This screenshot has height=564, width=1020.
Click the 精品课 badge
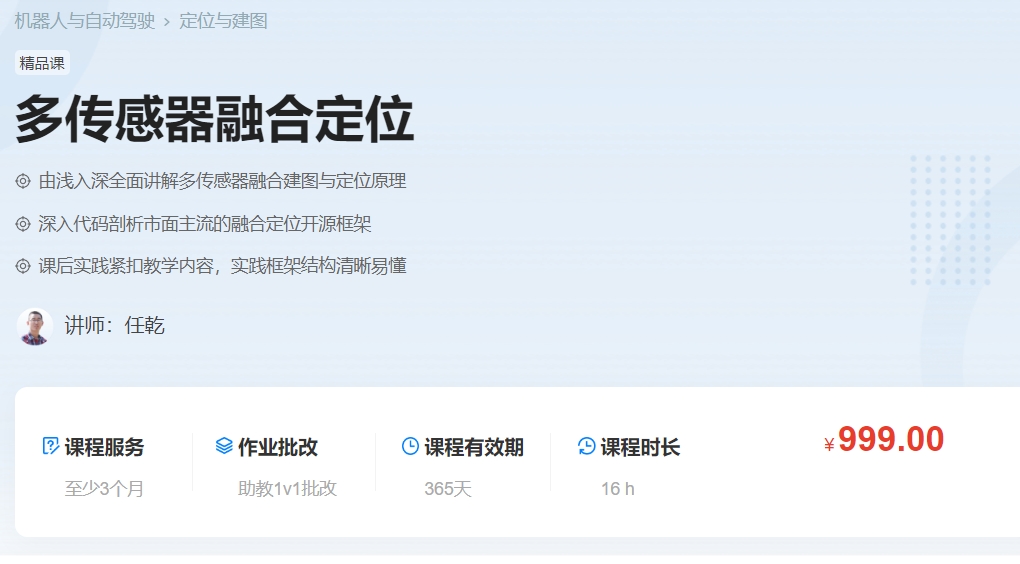click(42, 63)
